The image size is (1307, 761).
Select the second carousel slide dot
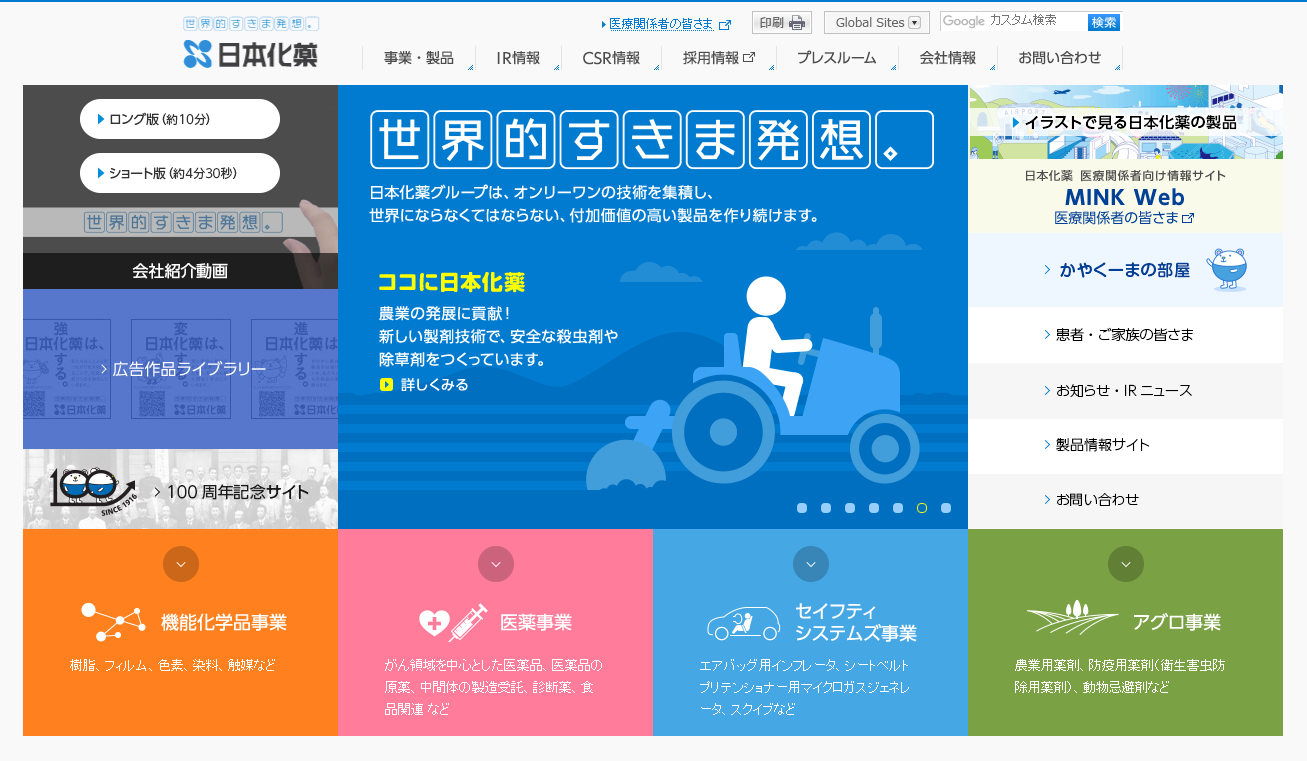tap(826, 508)
